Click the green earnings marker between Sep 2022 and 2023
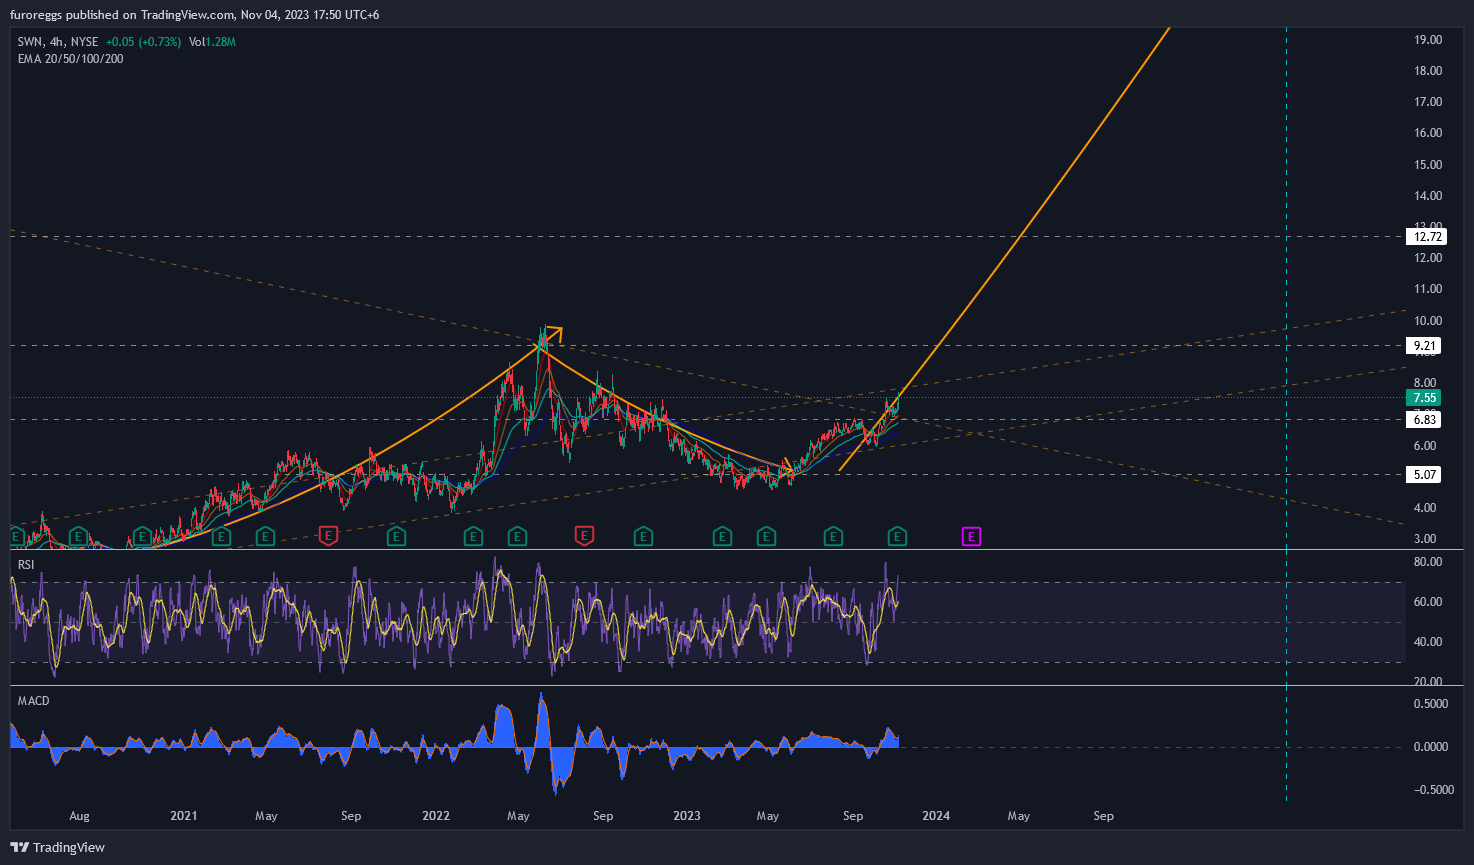 click(644, 537)
